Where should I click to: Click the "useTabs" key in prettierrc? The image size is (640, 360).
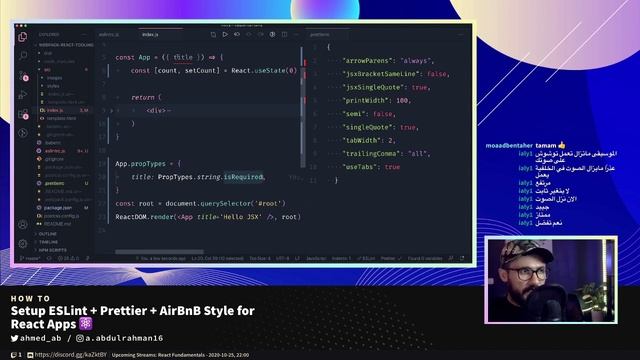(x=360, y=167)
